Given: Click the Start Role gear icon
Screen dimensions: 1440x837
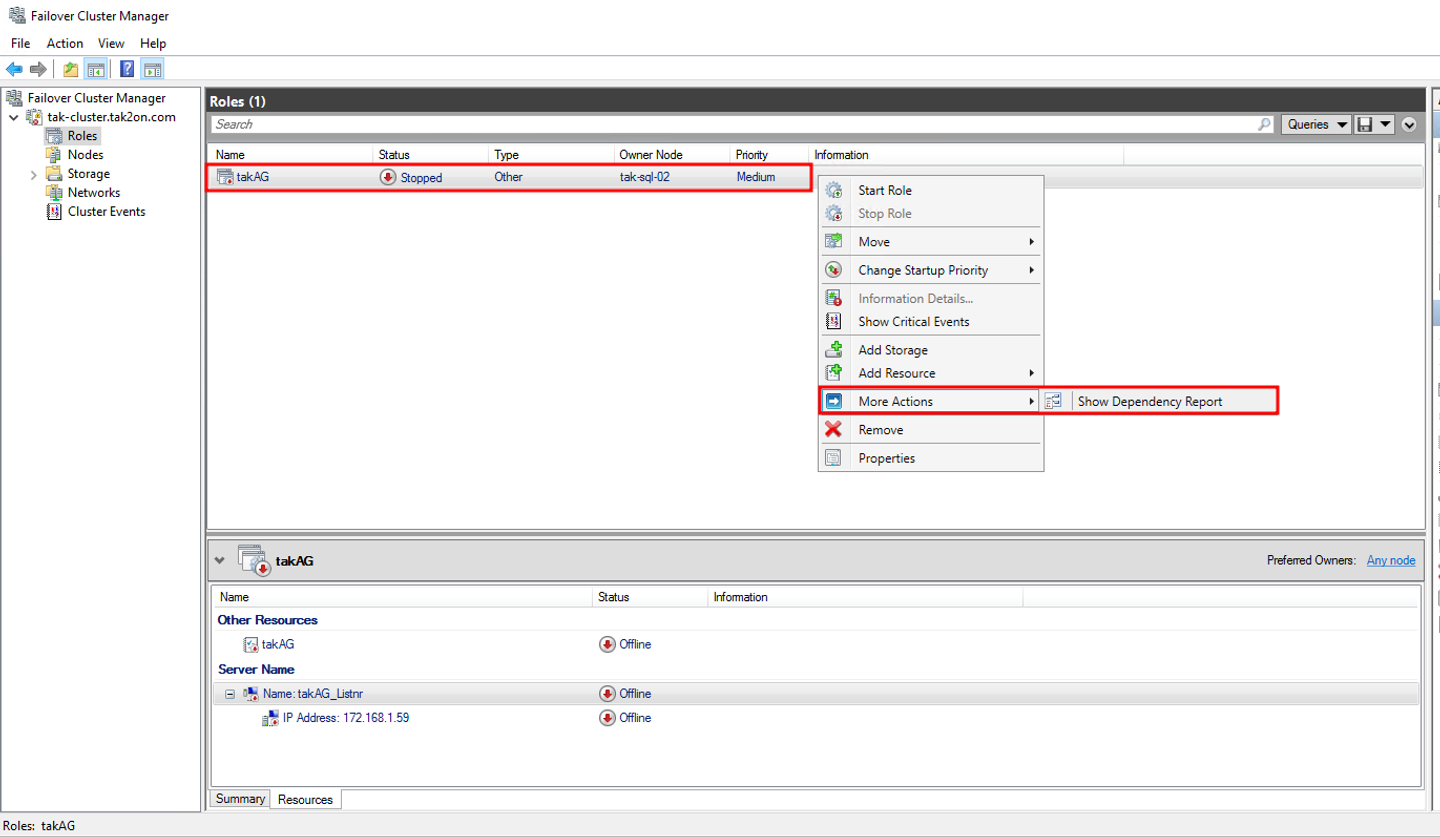Looking at the screenshot, I should [833, 190].
